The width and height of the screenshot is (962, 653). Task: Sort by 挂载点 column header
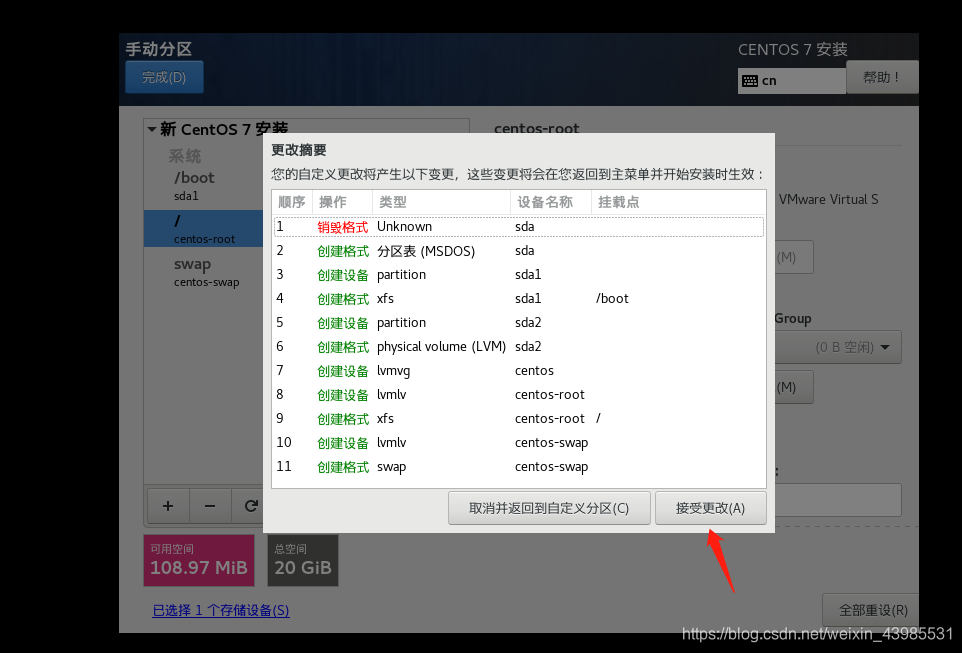[x=678, y=202]
